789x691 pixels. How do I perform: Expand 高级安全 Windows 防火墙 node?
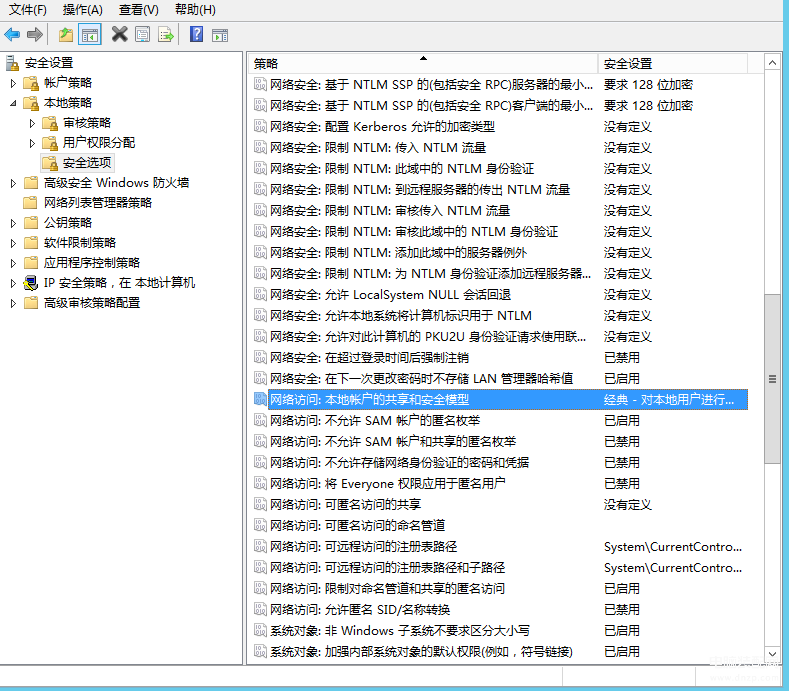click(13, 183)
